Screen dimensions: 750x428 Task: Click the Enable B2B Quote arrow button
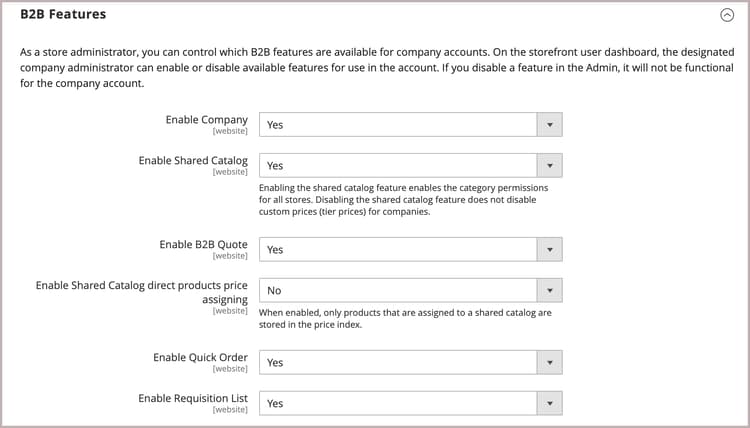549,250
